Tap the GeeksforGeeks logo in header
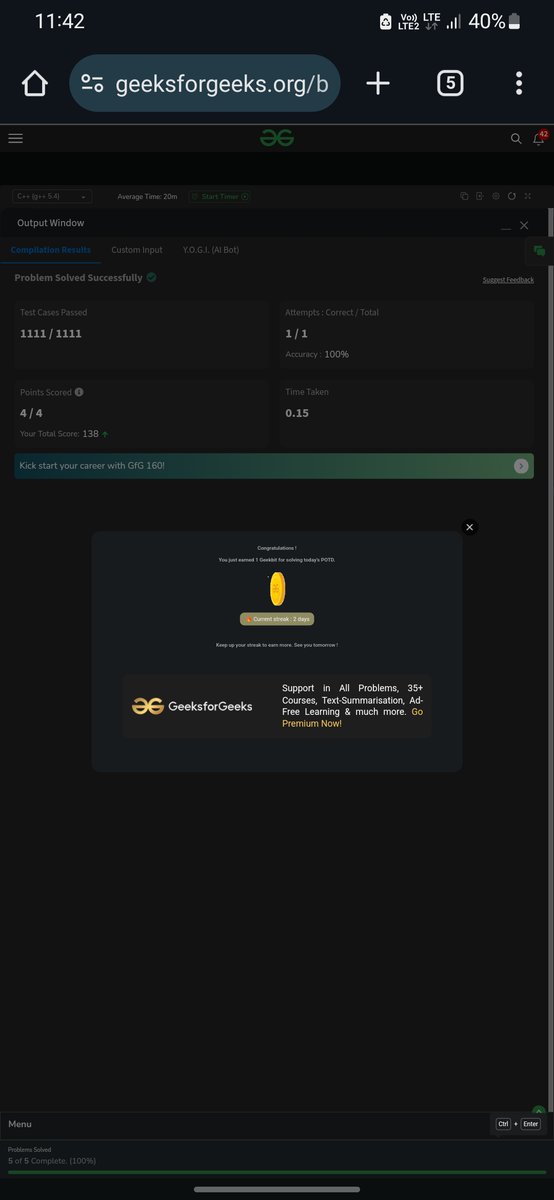This screenshot has width=554, height=1200. tap(277, 138)
